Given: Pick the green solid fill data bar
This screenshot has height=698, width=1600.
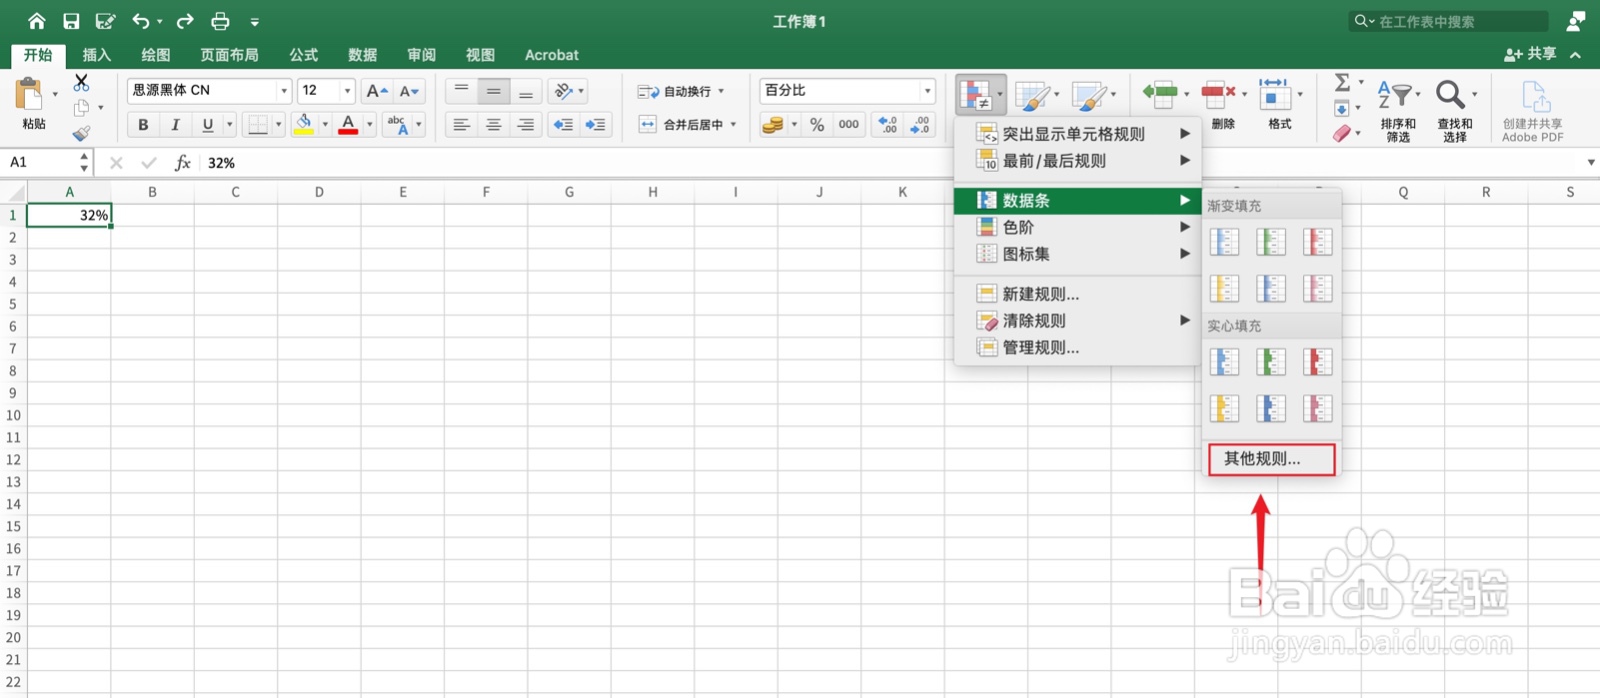Looking at the screenshot, I should click(x=1271, y=362).
